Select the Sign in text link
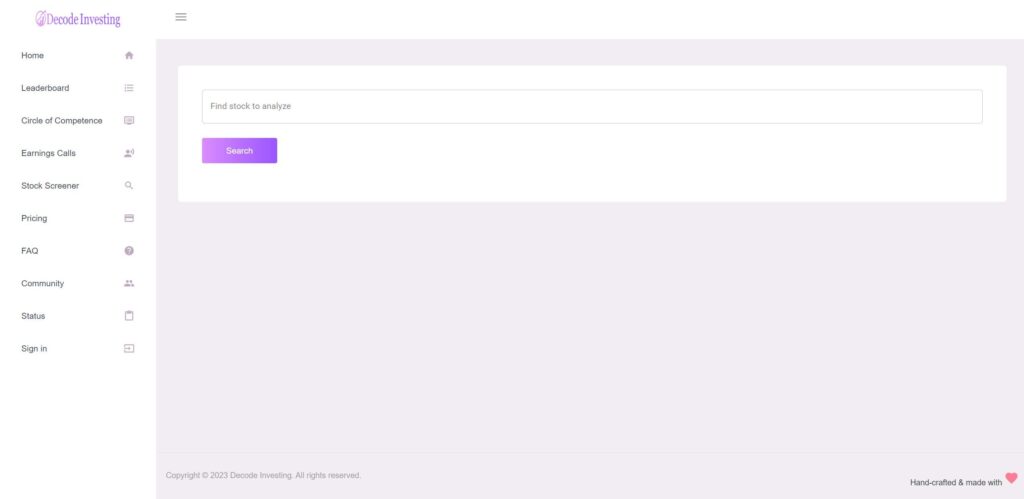This screenshot has height=499, width=1024. [x=34, y=349]
